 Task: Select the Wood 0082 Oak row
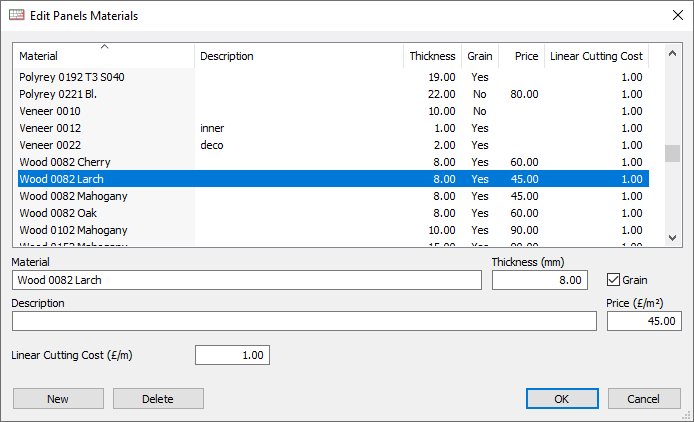333,213
